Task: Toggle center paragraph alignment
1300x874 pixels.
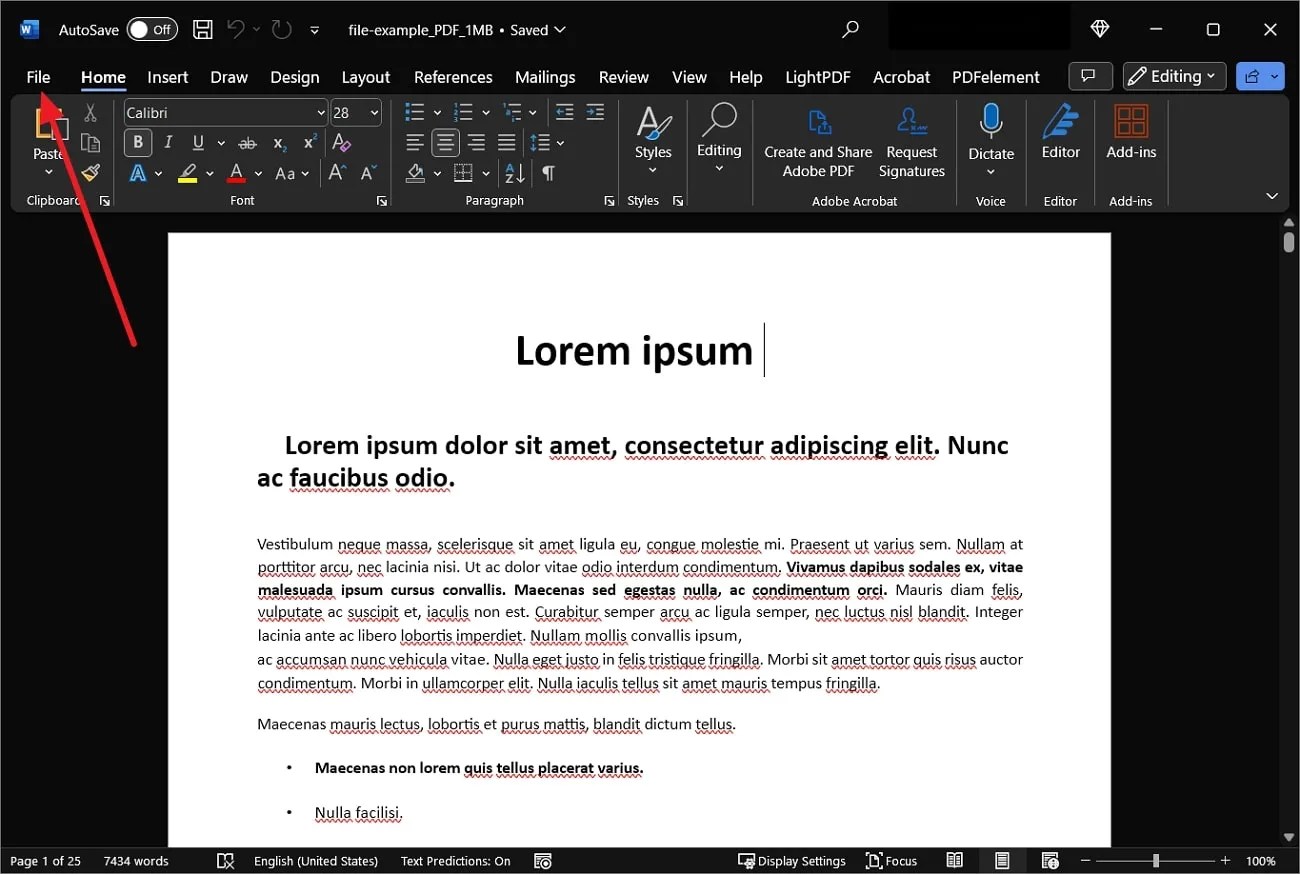Action: coord(444,142)
